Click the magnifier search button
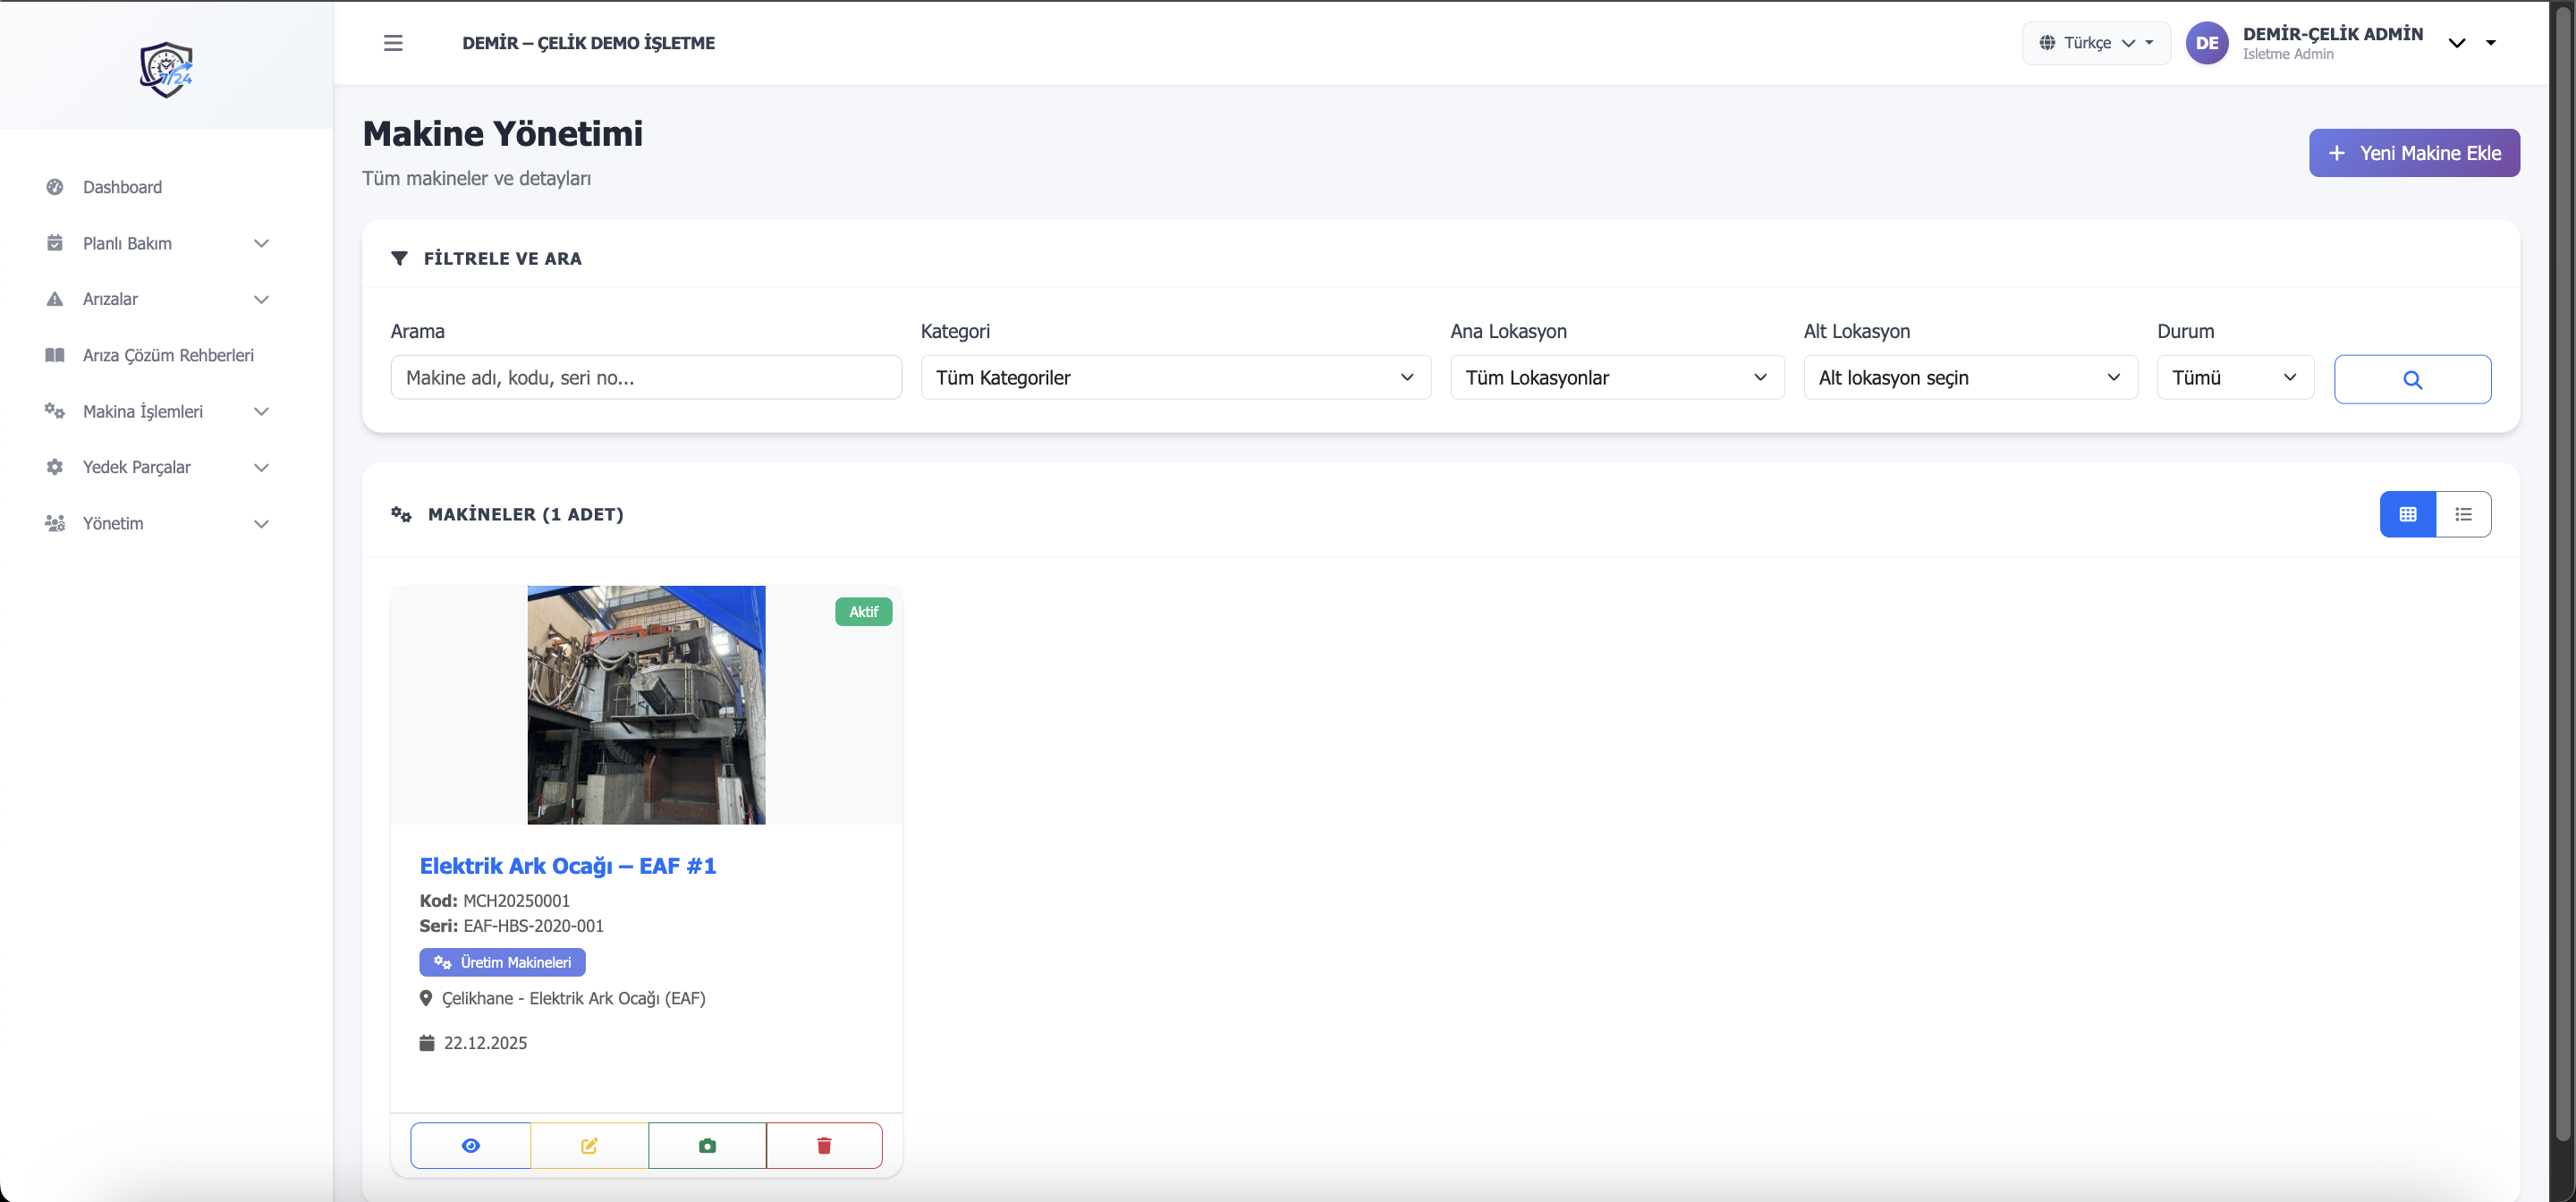The height and width of the screenshot is (1202, 2576). [x=2411, y=379]
